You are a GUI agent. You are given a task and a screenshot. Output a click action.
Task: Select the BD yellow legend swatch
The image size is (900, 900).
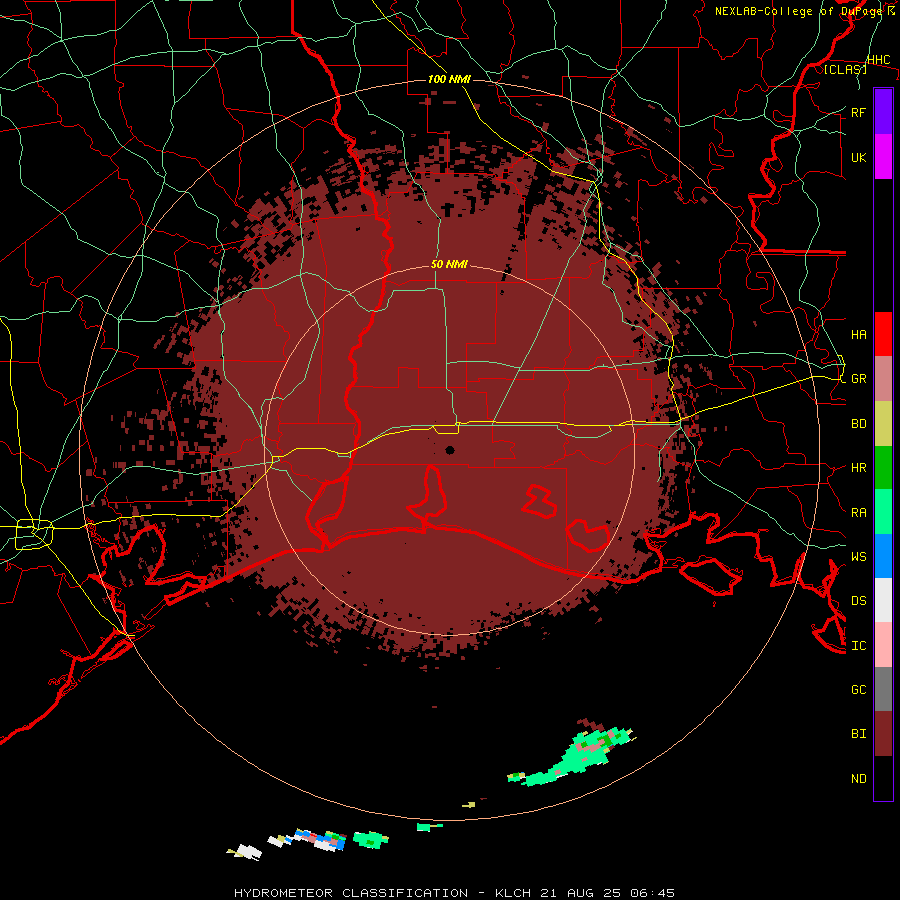(883, 423)
